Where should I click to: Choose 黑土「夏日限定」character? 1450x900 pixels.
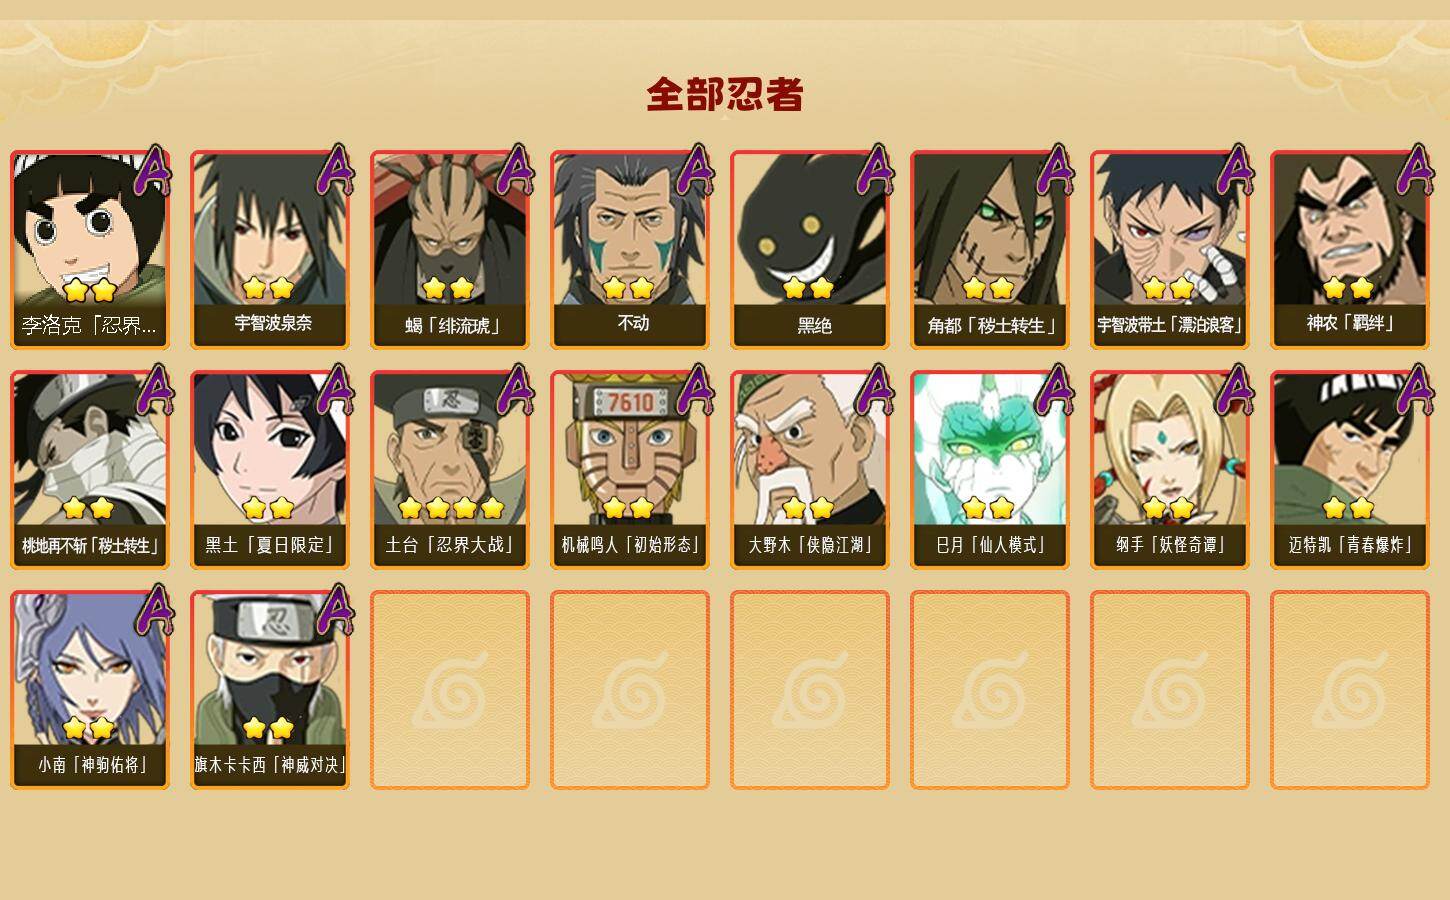coord(270,470)
